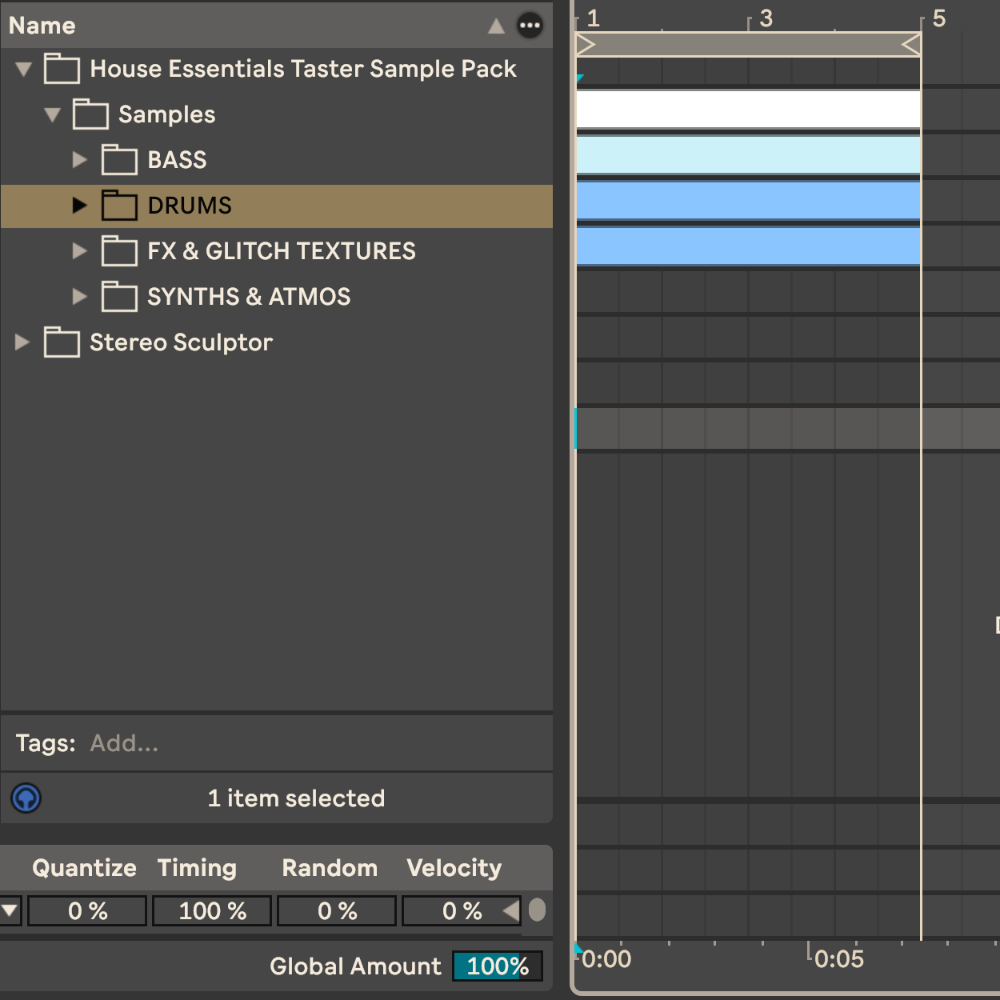
Task: Select the white clip on the top track
Action: tap(747, 109)
